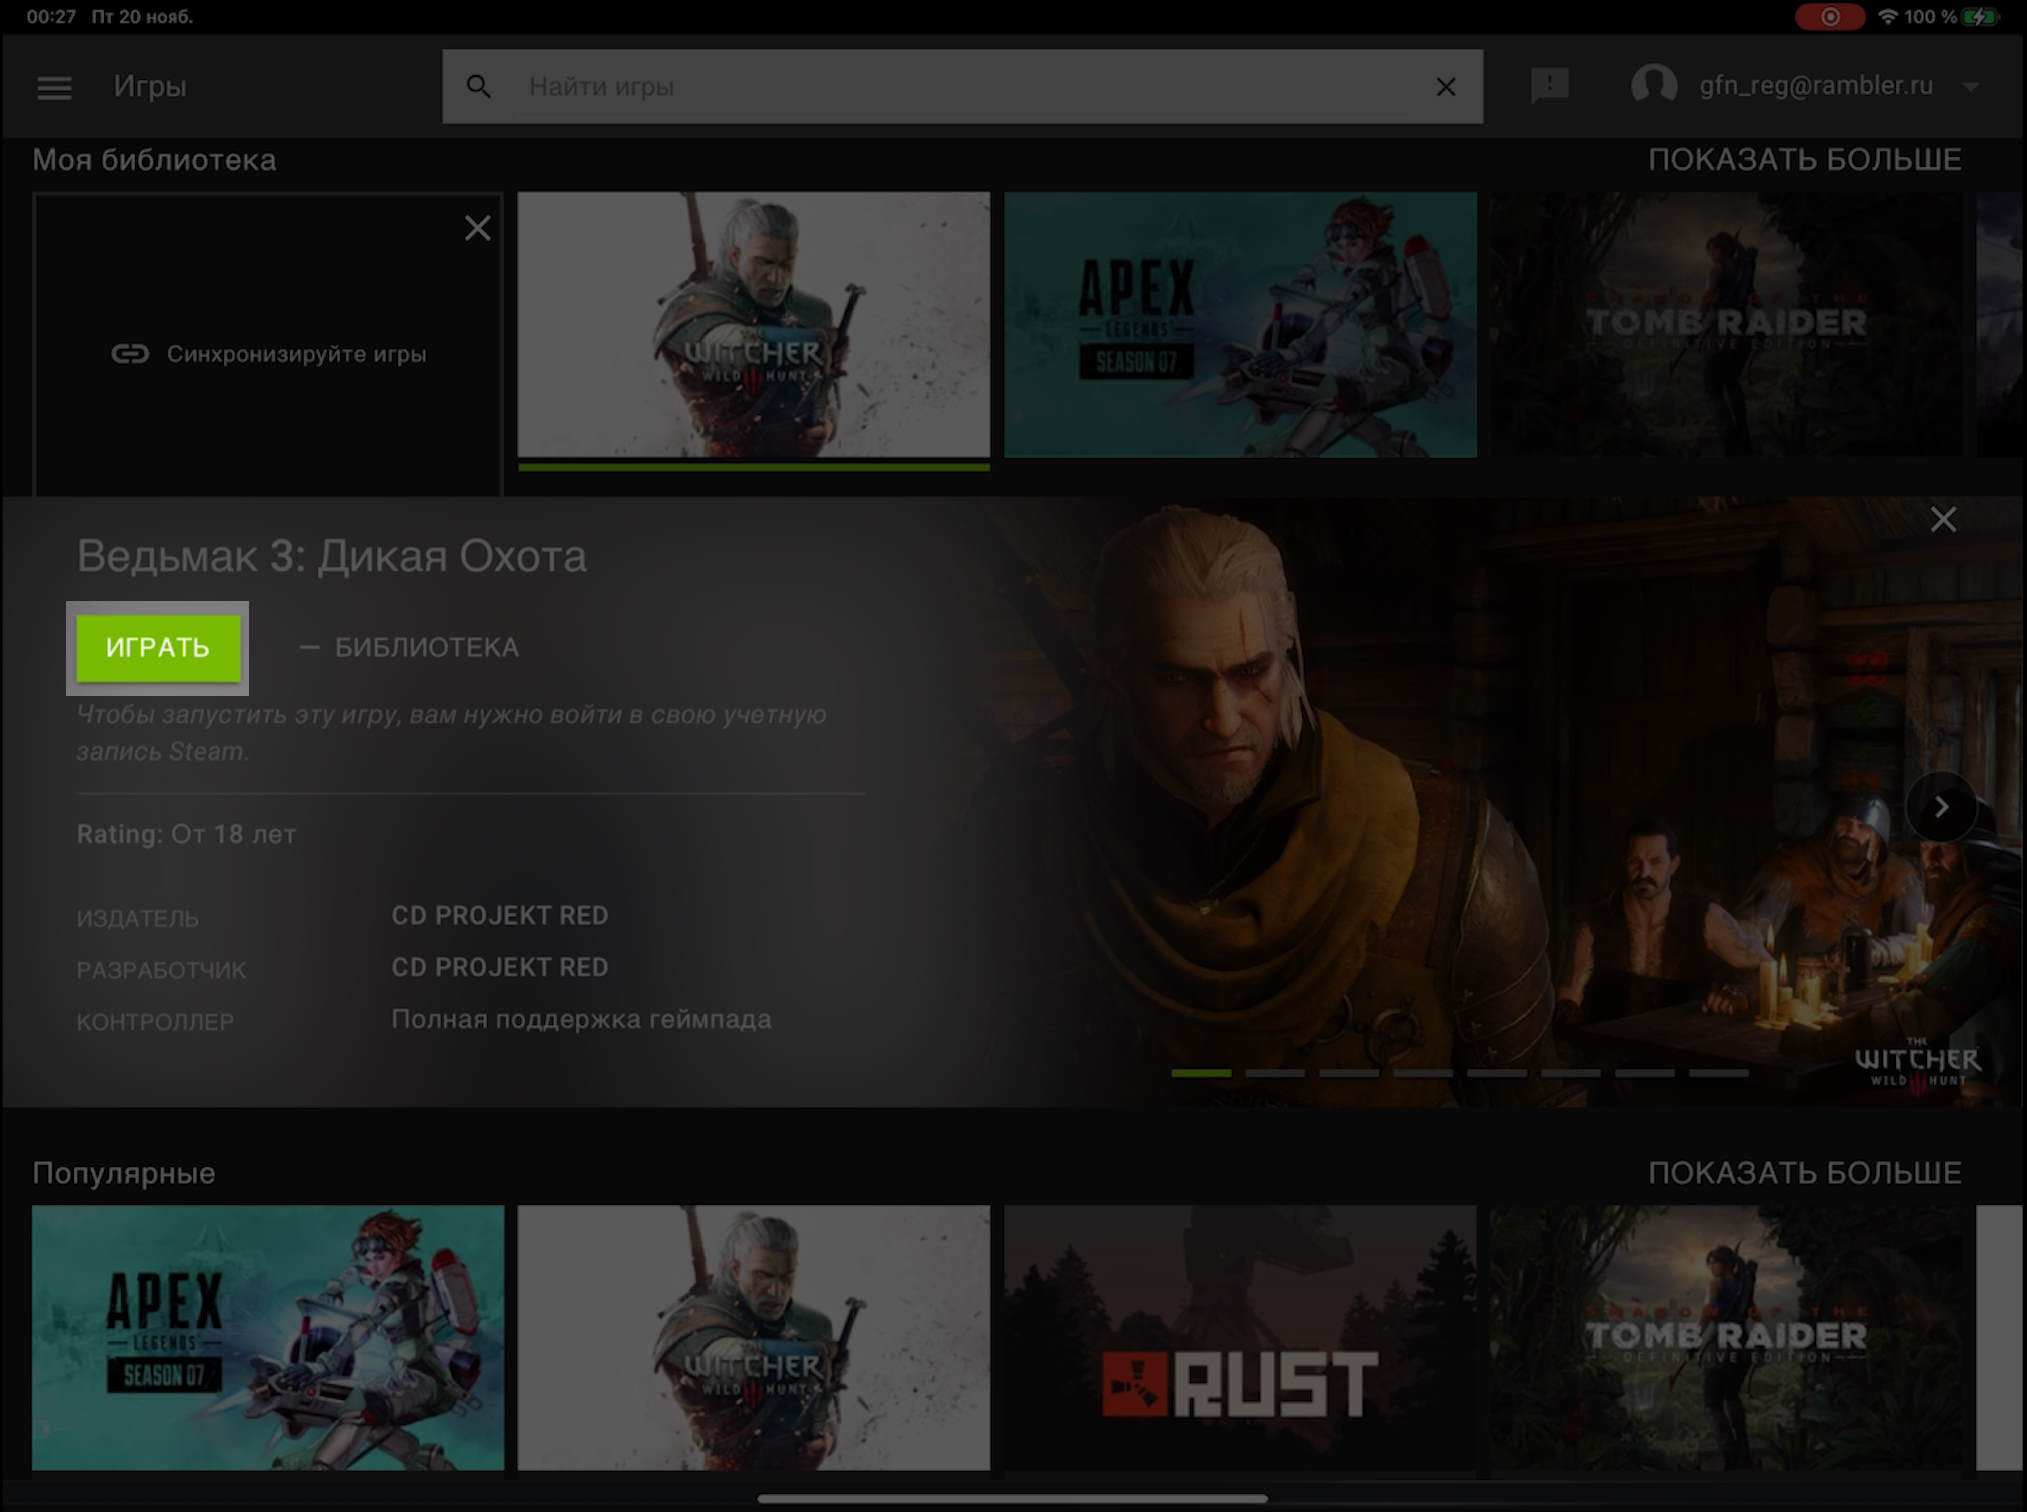This screenshot has height=1512, width=2027.
Task: Focus the Найти игры search field
Action: click(962, 87)
